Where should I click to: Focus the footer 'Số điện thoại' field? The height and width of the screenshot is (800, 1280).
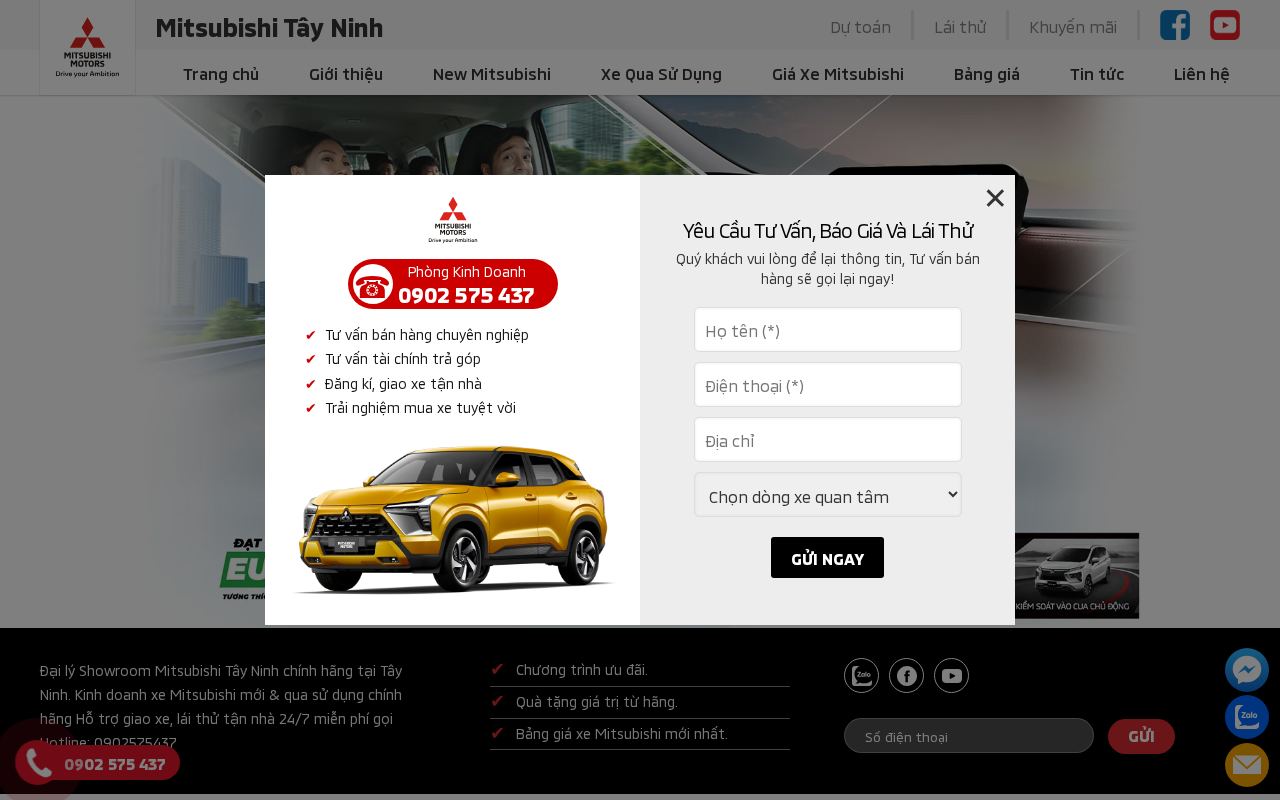[969, 736]
